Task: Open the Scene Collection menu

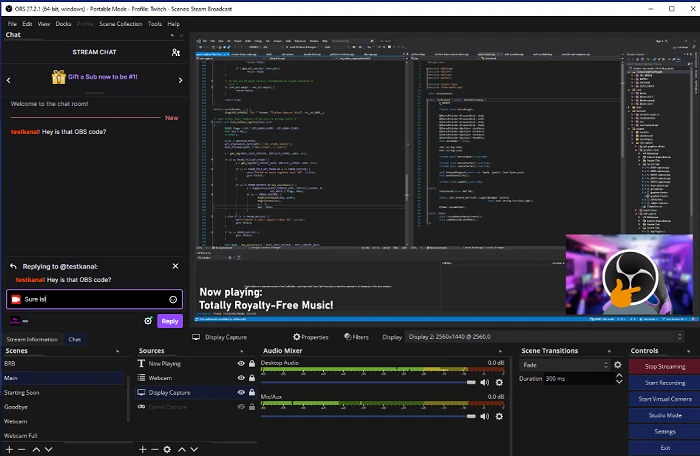Action: [121, 24]
